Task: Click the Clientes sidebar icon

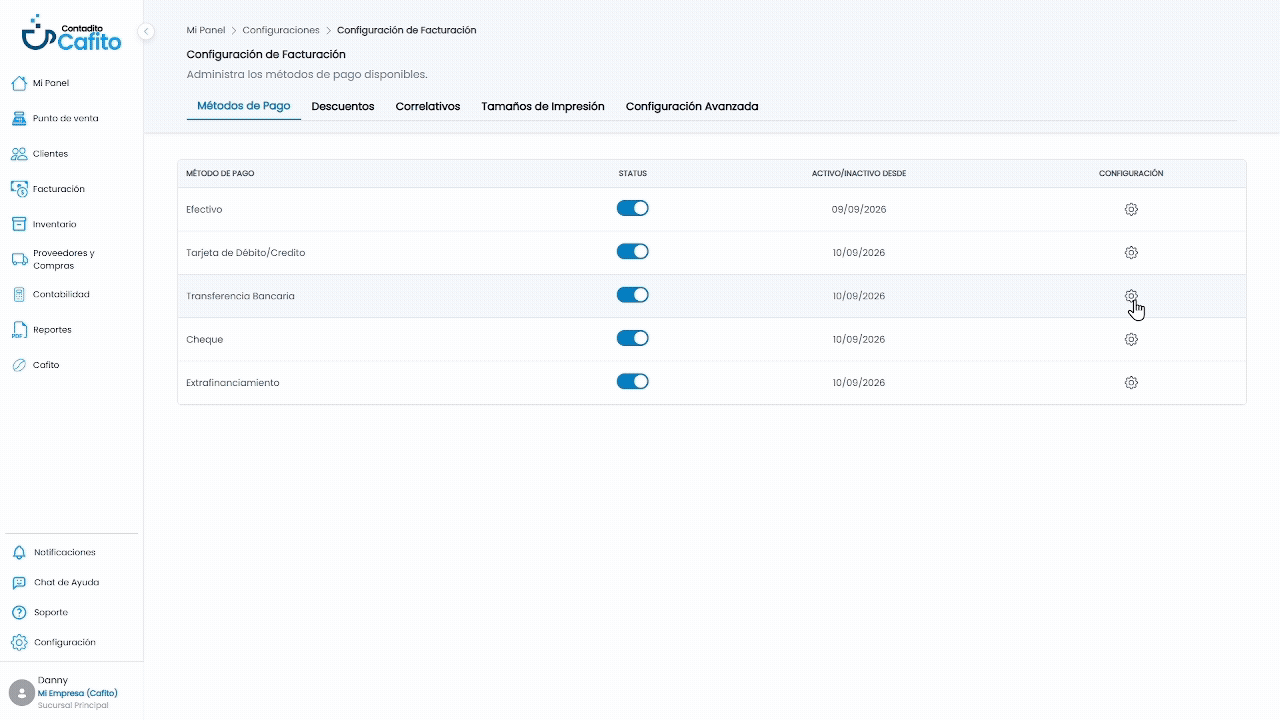Action: [18, 154]
